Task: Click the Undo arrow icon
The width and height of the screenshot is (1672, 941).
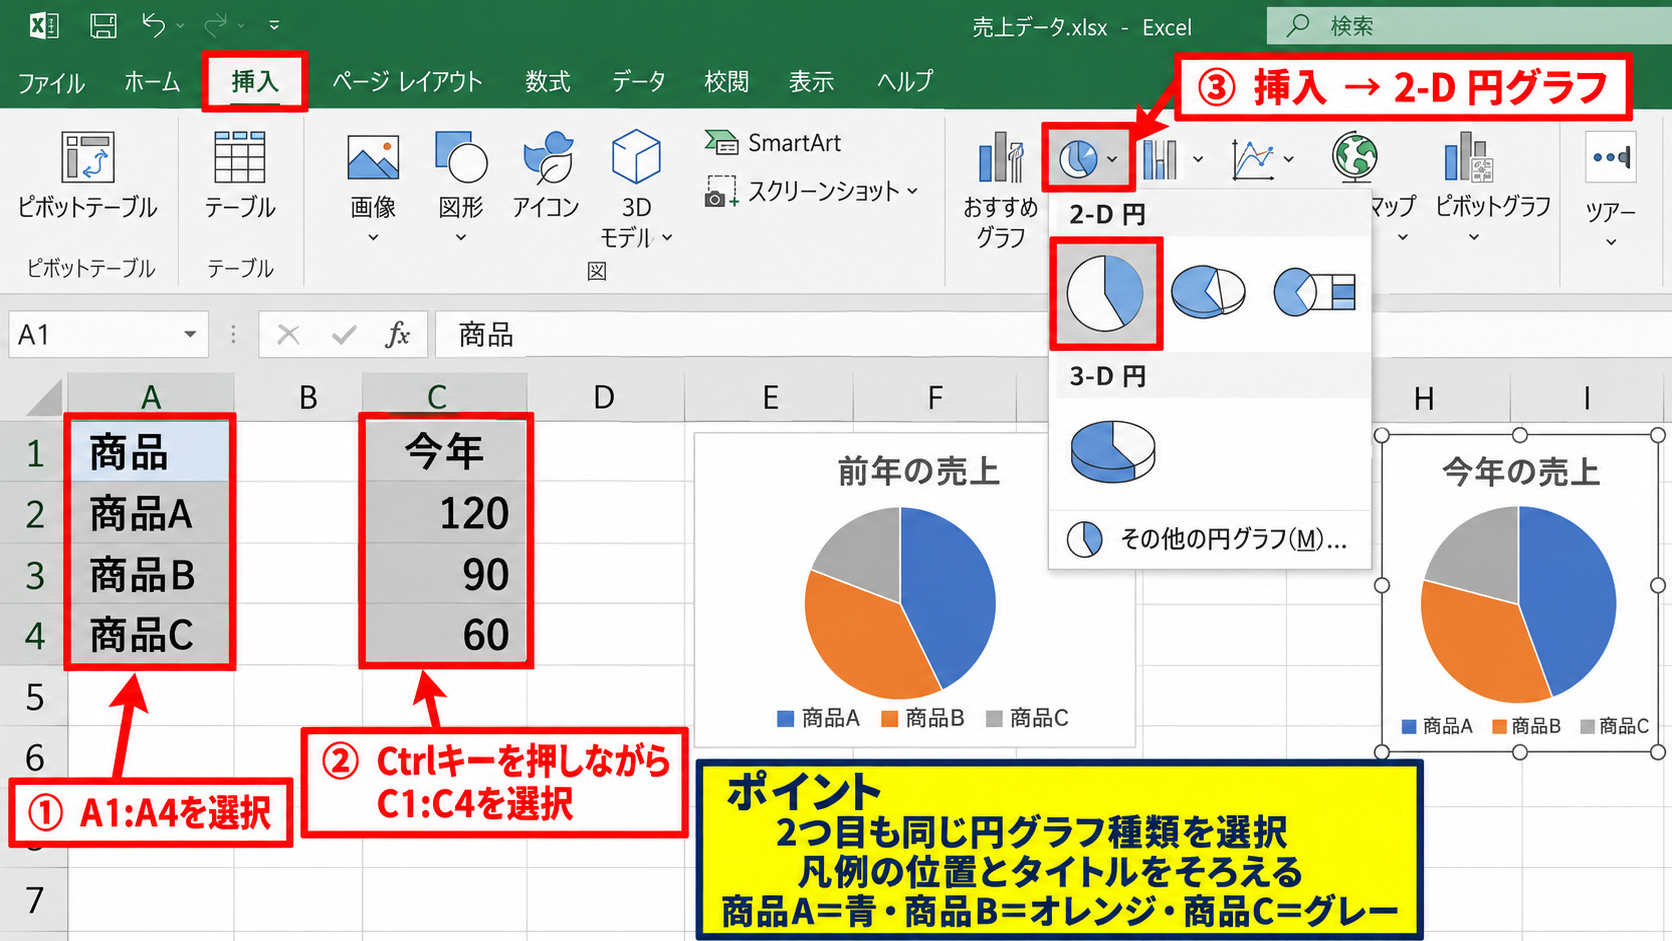Action: tap(153, 24)
